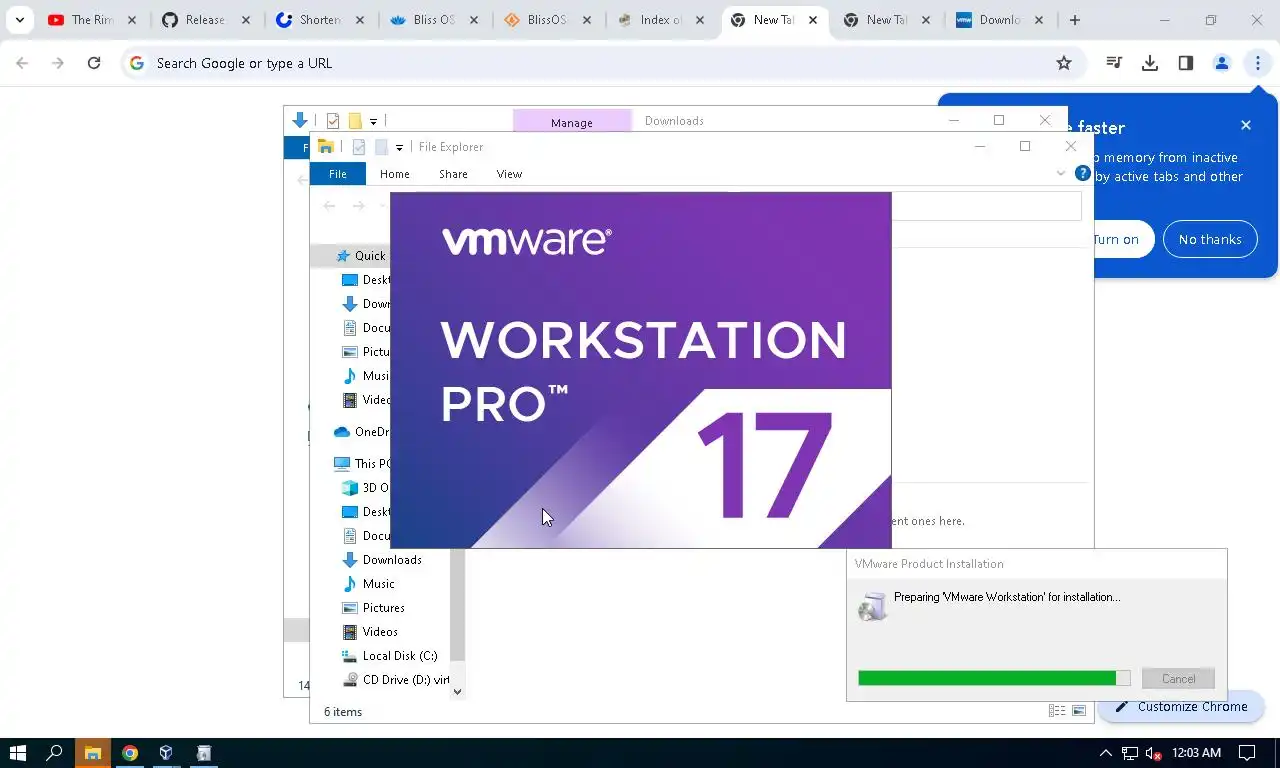Screen dimensions: 1280x768
Task: Click the green installation progress bar
Action: click(994, 678)
